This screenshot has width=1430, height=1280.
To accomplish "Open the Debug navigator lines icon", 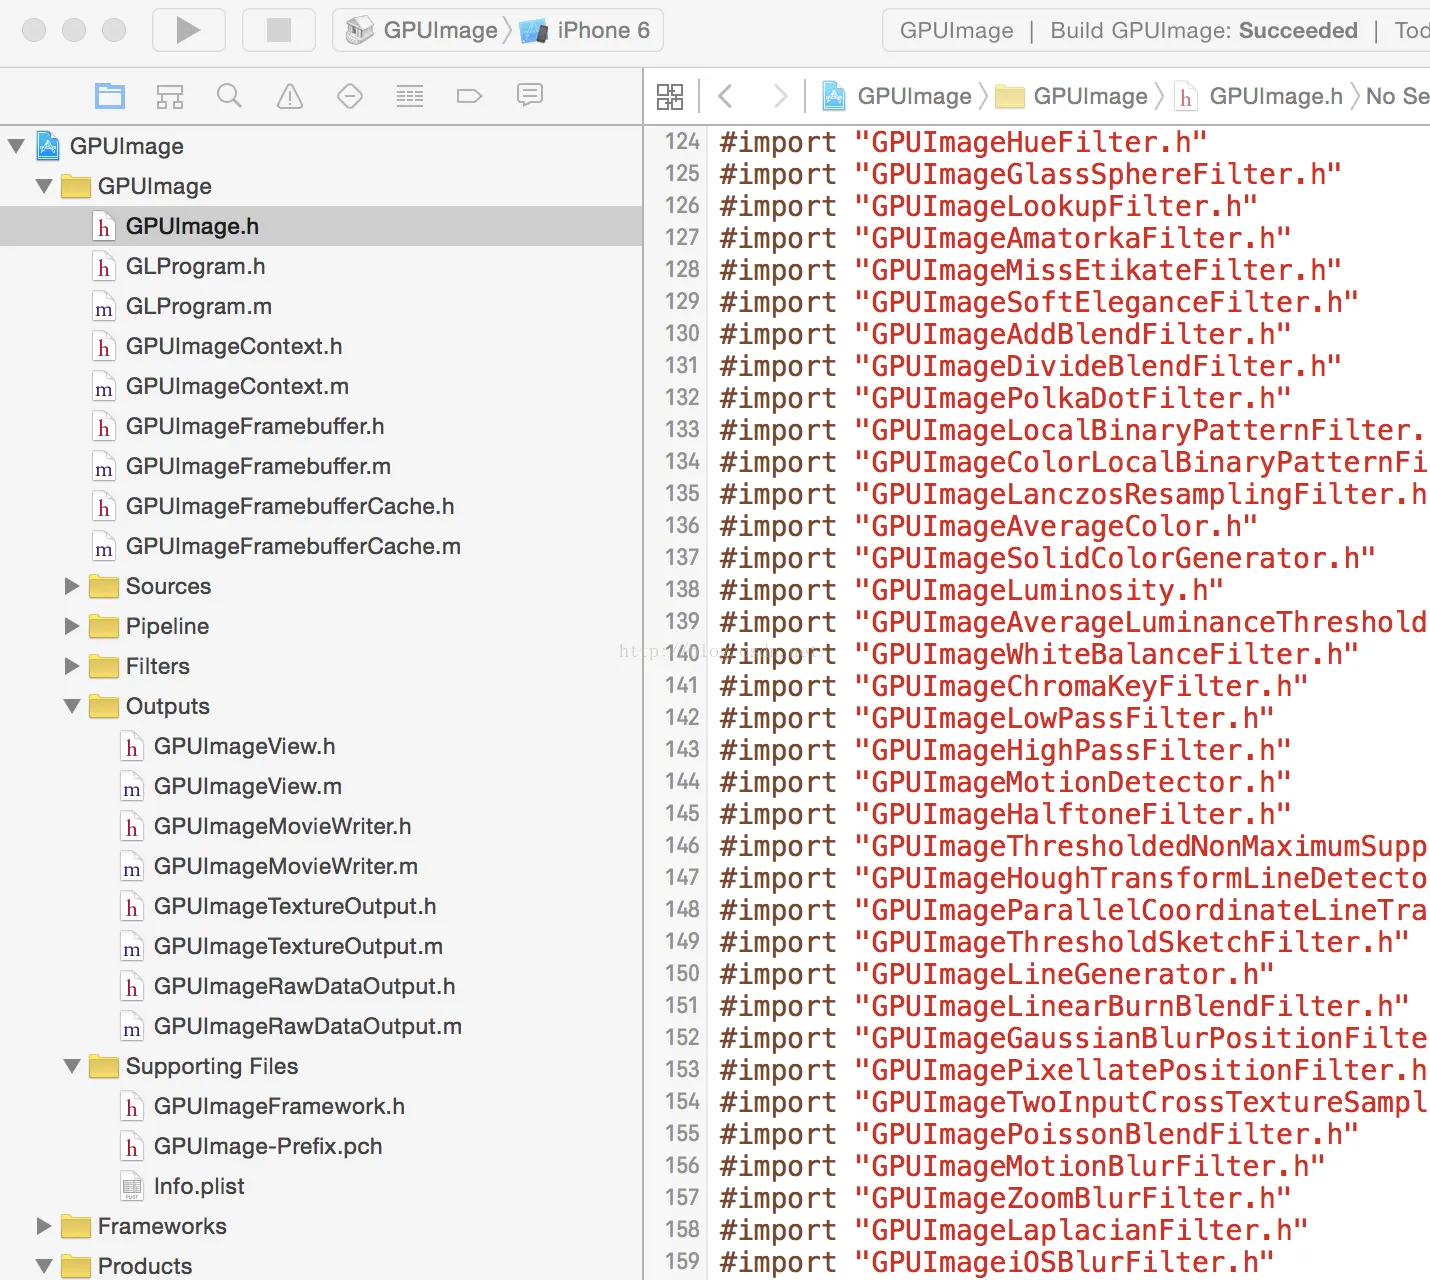I will click(410, 96).
